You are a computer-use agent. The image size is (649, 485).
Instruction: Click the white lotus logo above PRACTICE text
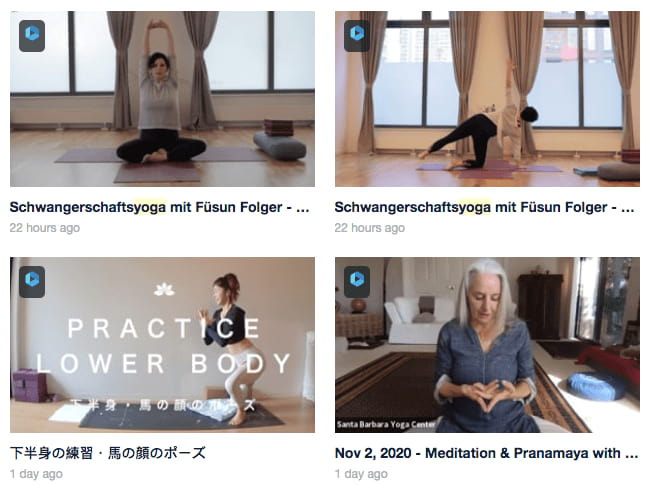point(164,289)
